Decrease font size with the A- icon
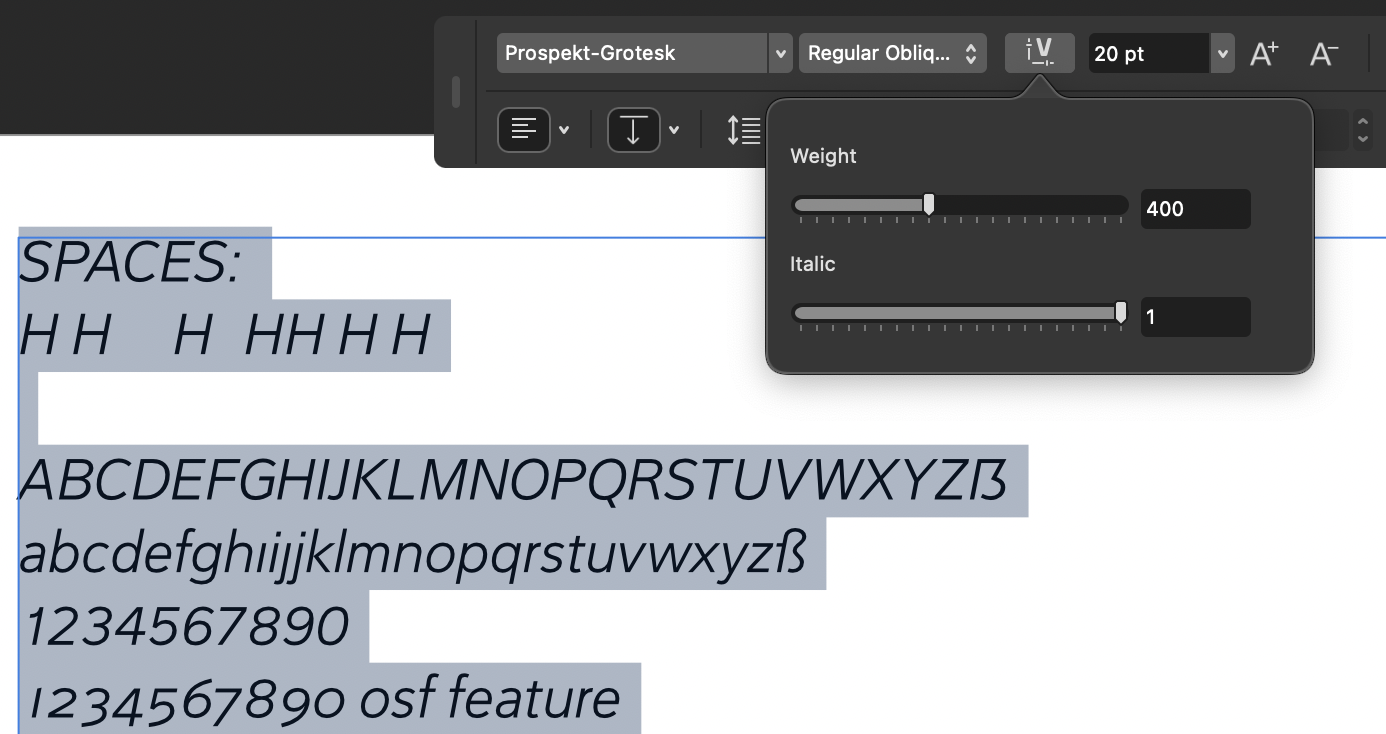The image size is (1386, 734). pos(1322,52)
